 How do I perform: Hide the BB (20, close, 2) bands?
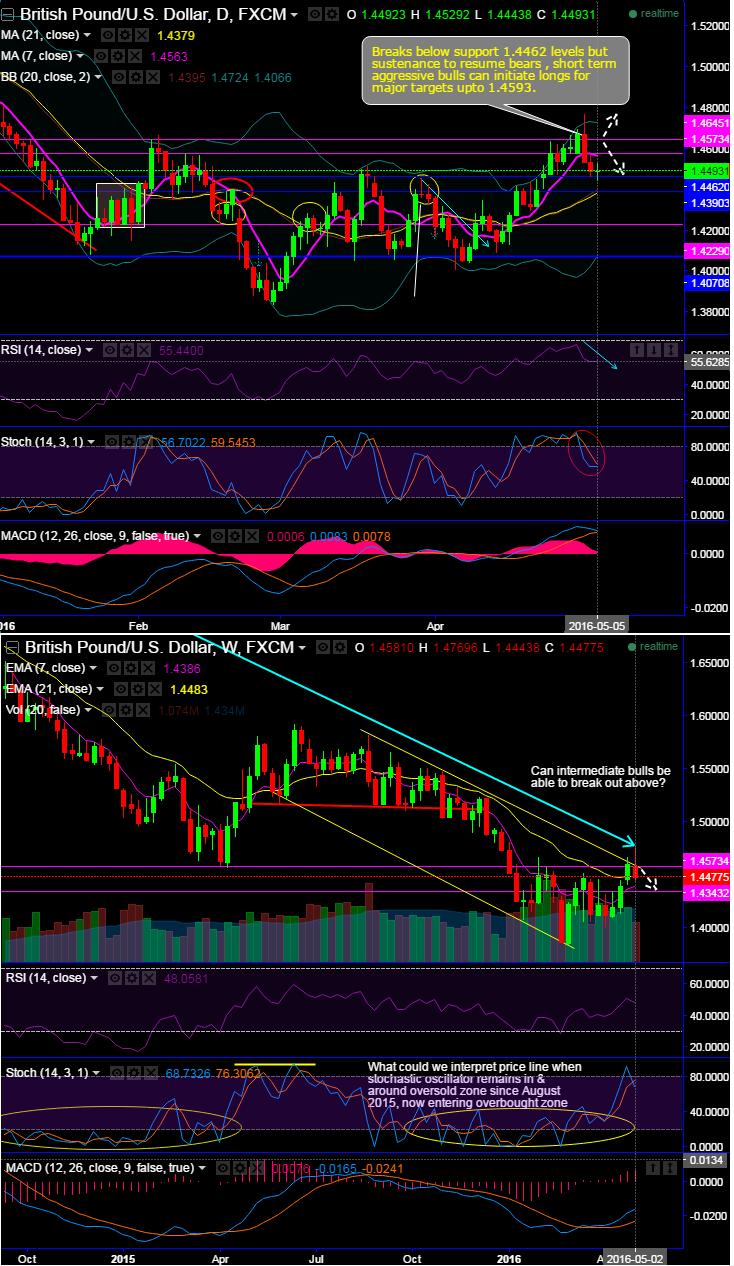click(x=118, y=77)
